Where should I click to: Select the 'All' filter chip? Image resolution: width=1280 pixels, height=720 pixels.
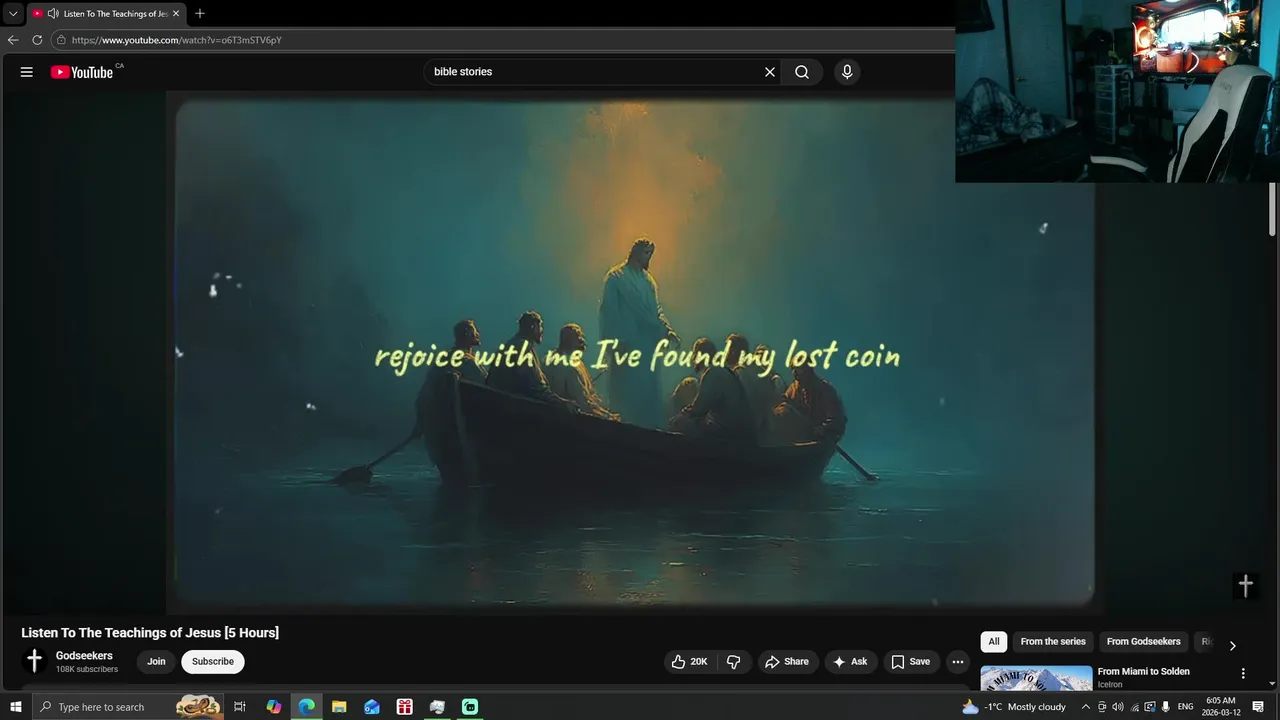tap(993, 642)
